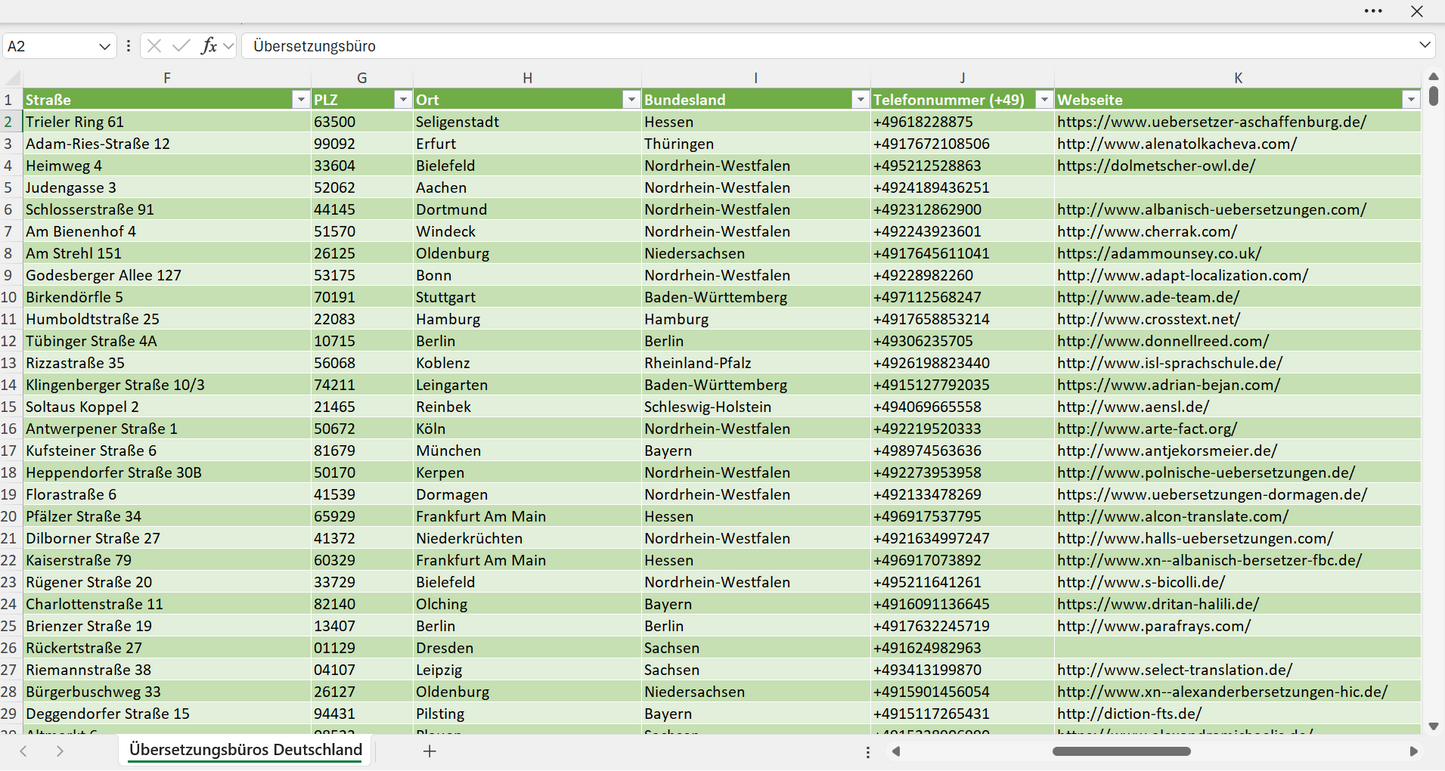Select phone number +4924189436251

pos(962,188)
